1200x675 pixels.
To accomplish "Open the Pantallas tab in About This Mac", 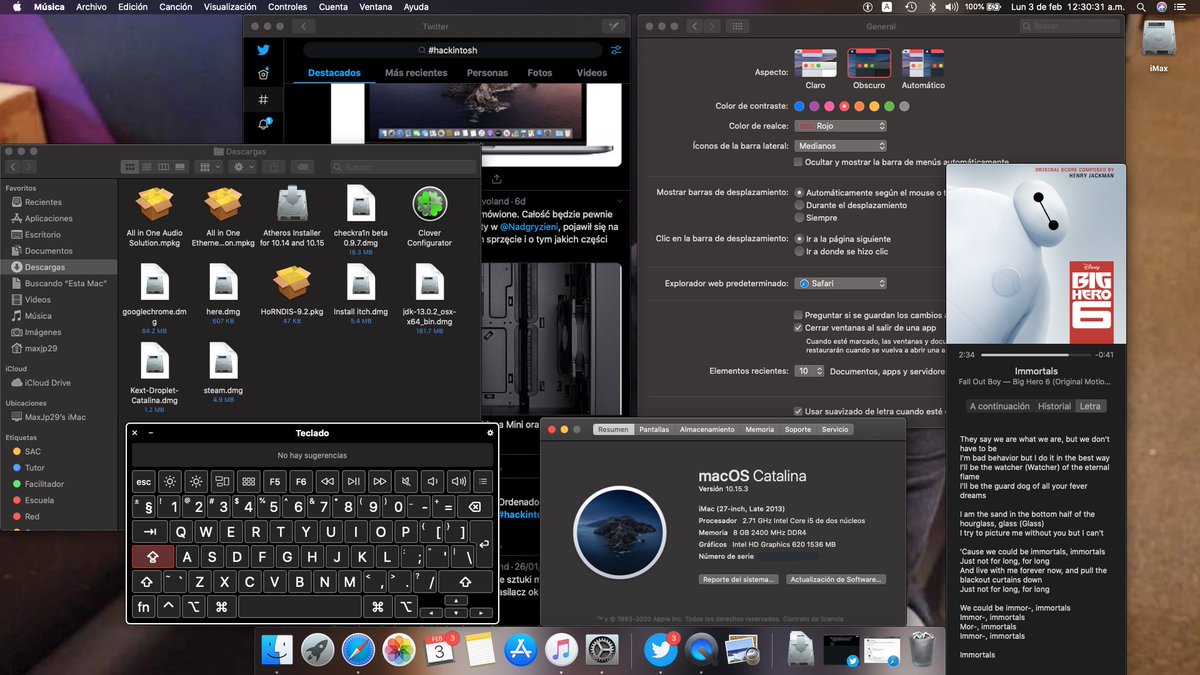I will [654, 430].
